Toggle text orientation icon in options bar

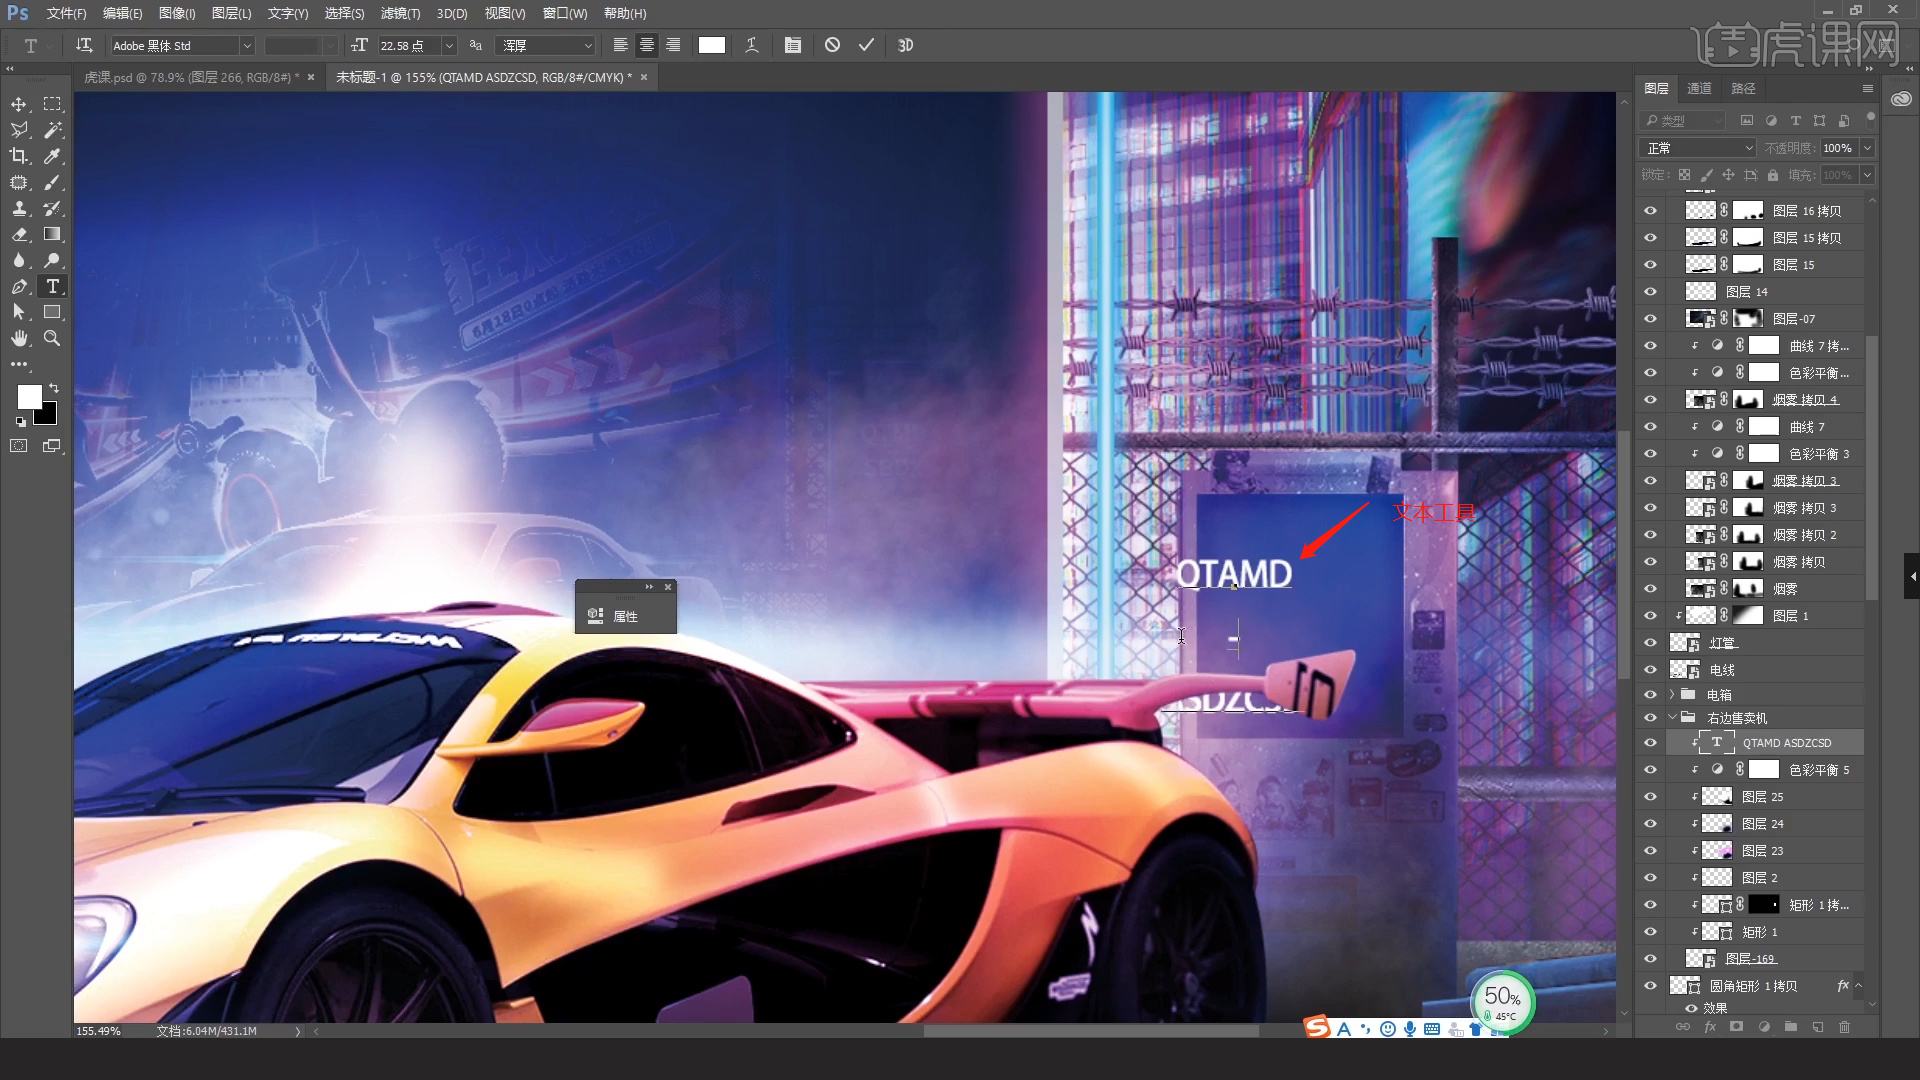click(84, 45)
